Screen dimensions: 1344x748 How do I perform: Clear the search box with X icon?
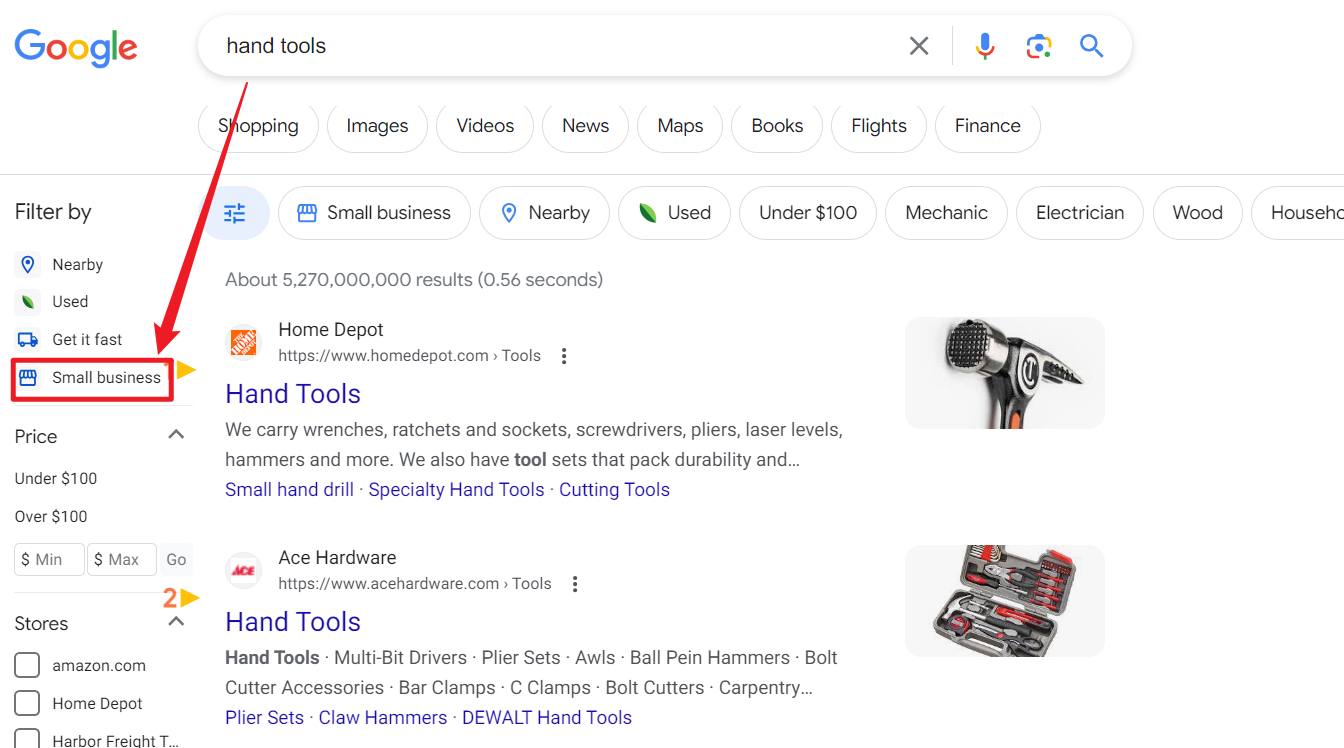coord(918,46)
